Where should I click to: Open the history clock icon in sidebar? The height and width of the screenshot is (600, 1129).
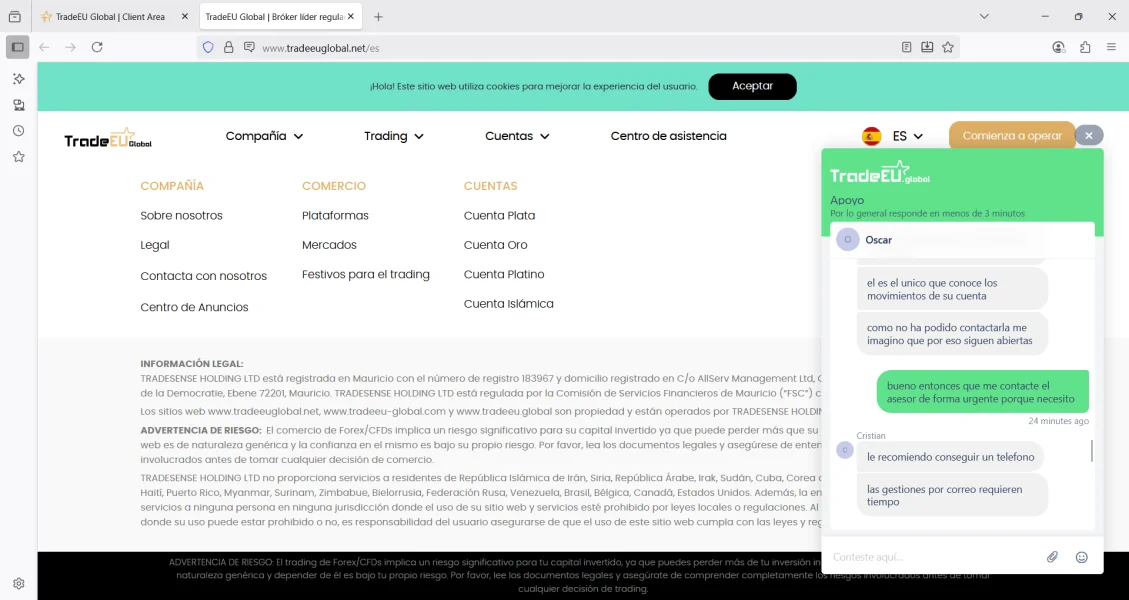(18, 131)
